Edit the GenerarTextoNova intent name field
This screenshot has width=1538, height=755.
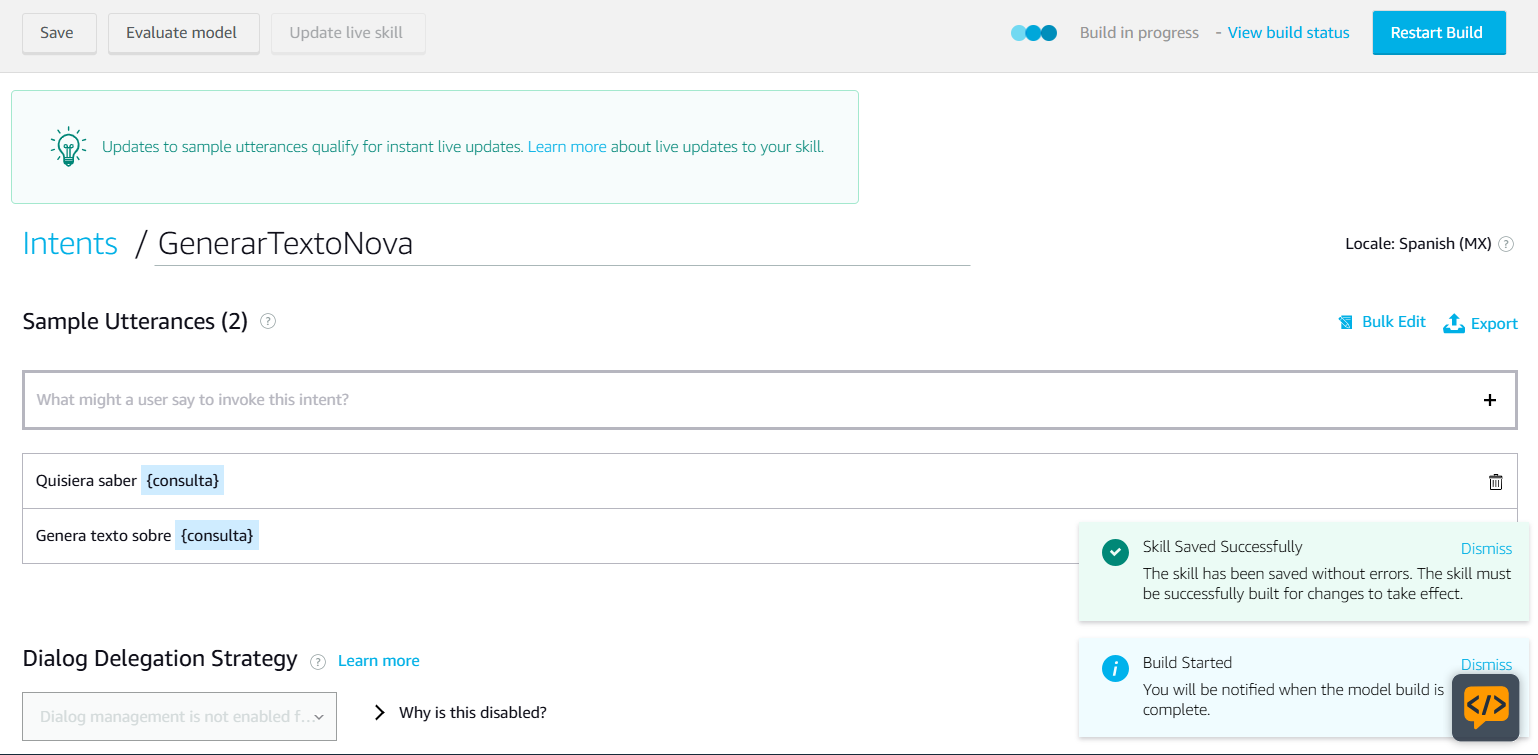pyautogui.click(x=560, y=244)
